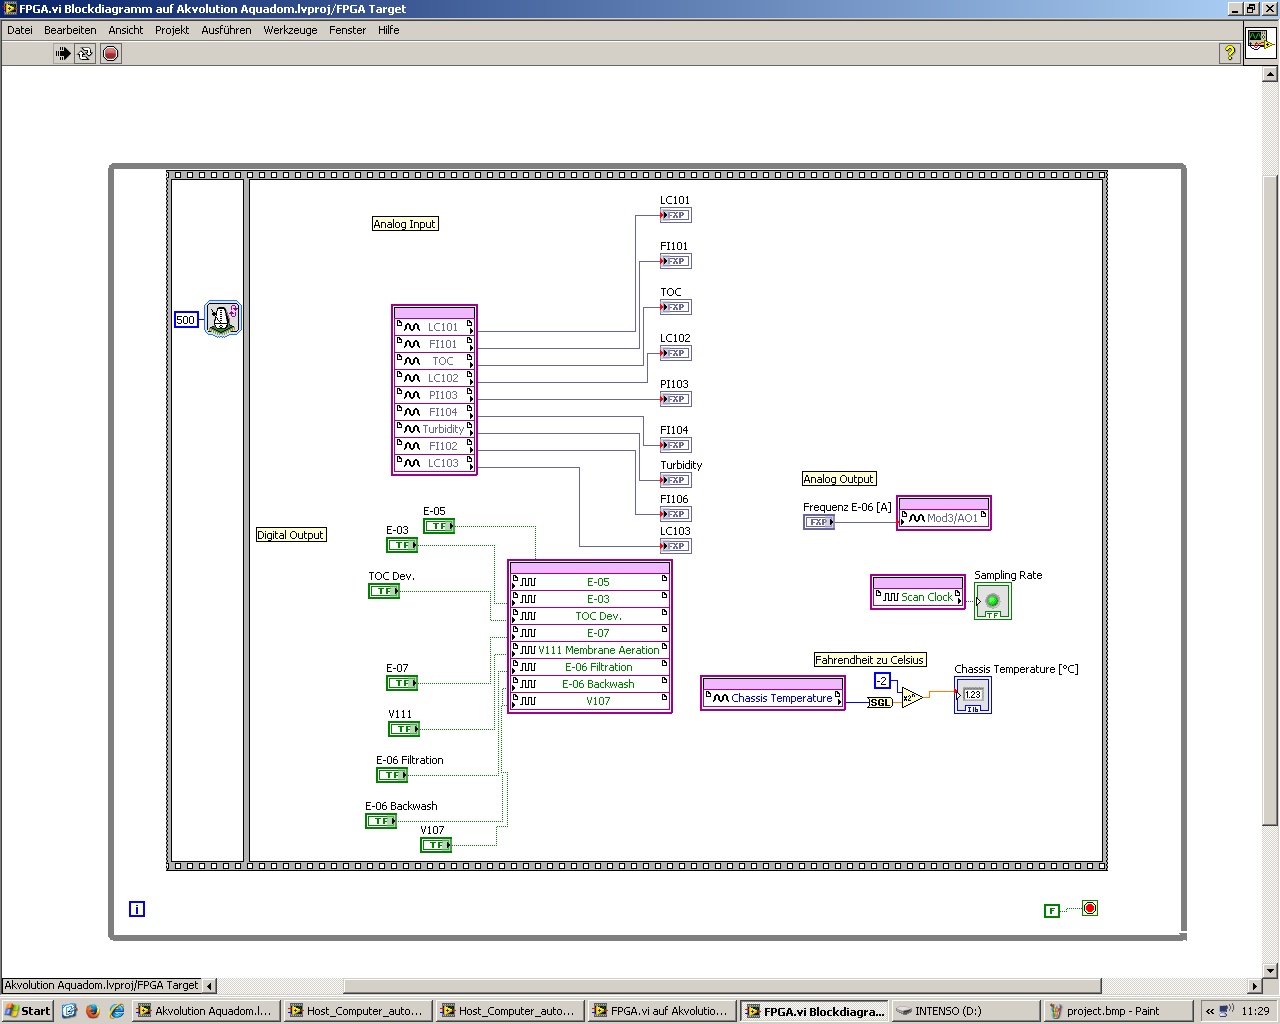Click the Run Continuously toolbar icon
Image resolution: width=1280 pixels, height=1024 pixels.
pyautogui.click(x=85, y=54)
